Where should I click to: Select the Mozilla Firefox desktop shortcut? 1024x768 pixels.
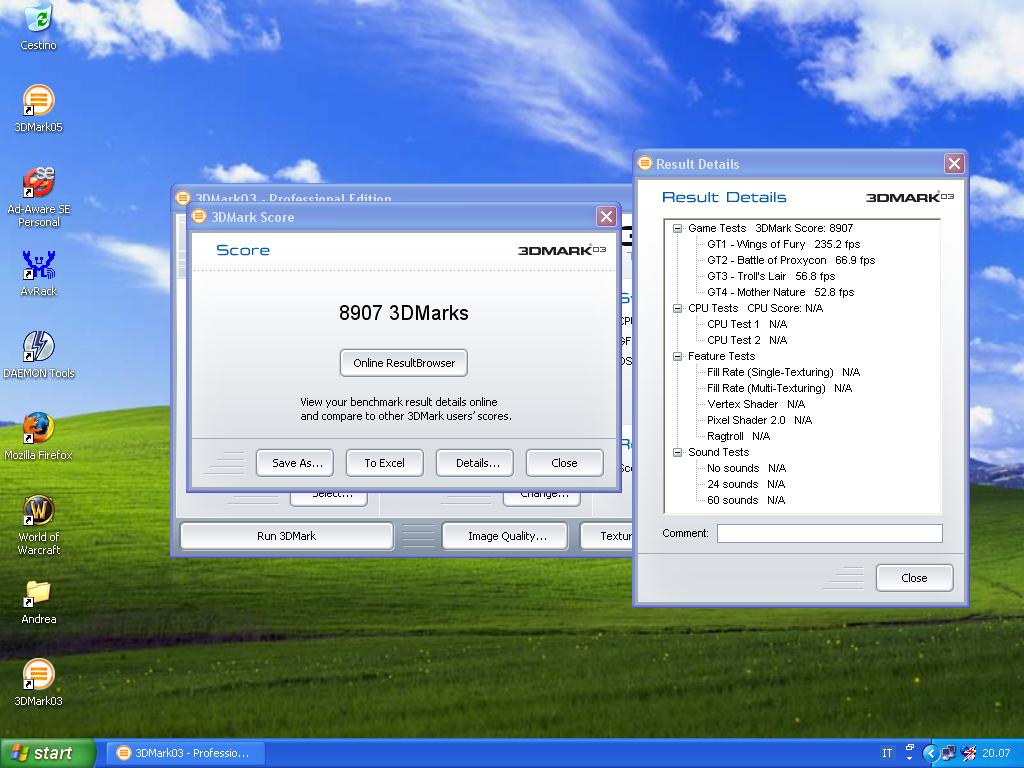pos(39,437)
